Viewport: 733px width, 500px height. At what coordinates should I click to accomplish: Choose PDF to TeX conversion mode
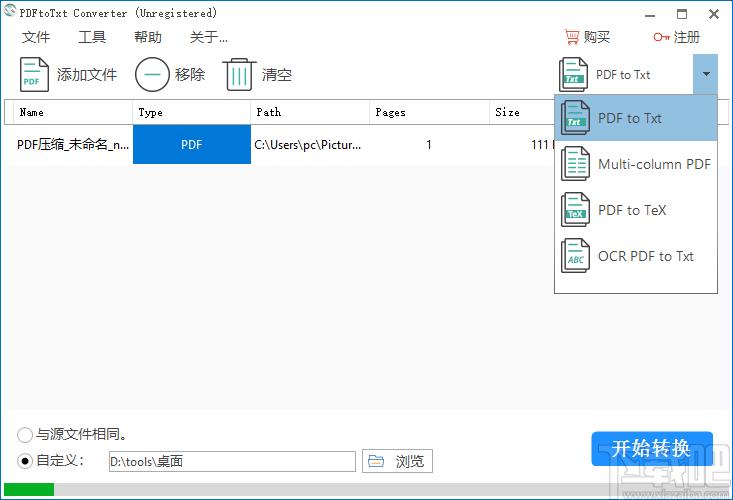636,210
